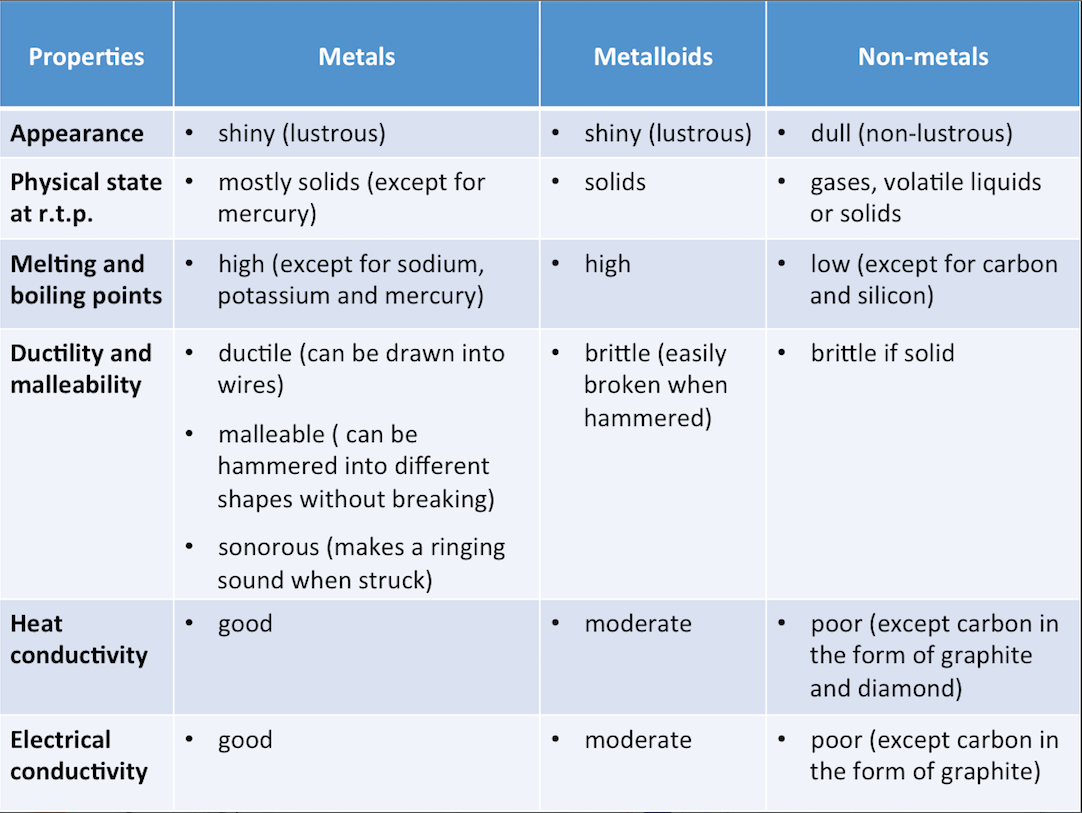Select 'low (except for carbon and silicon)' text
The width and height of the screenshot is (1082, 813).
(x=933, y=280)
